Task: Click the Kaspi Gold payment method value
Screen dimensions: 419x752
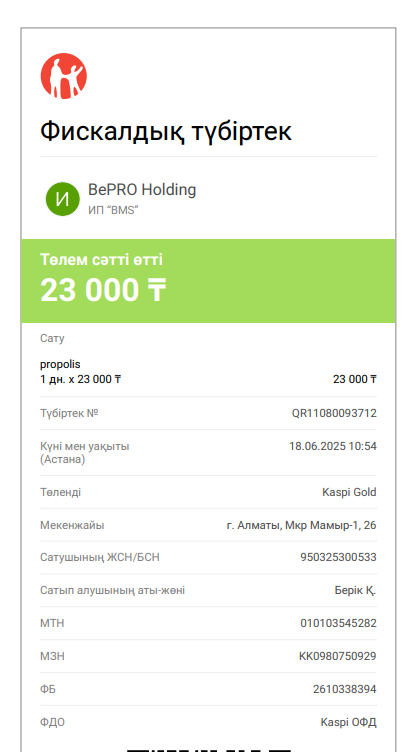Action: (349, 493)
